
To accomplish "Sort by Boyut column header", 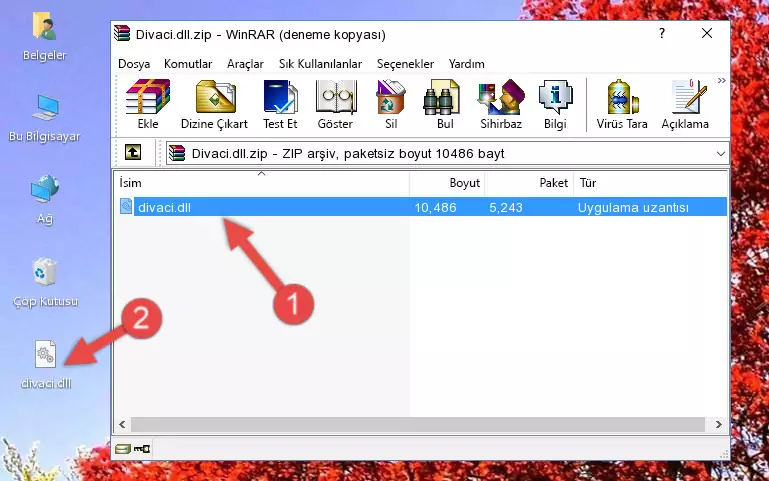I will click(447, 183).
